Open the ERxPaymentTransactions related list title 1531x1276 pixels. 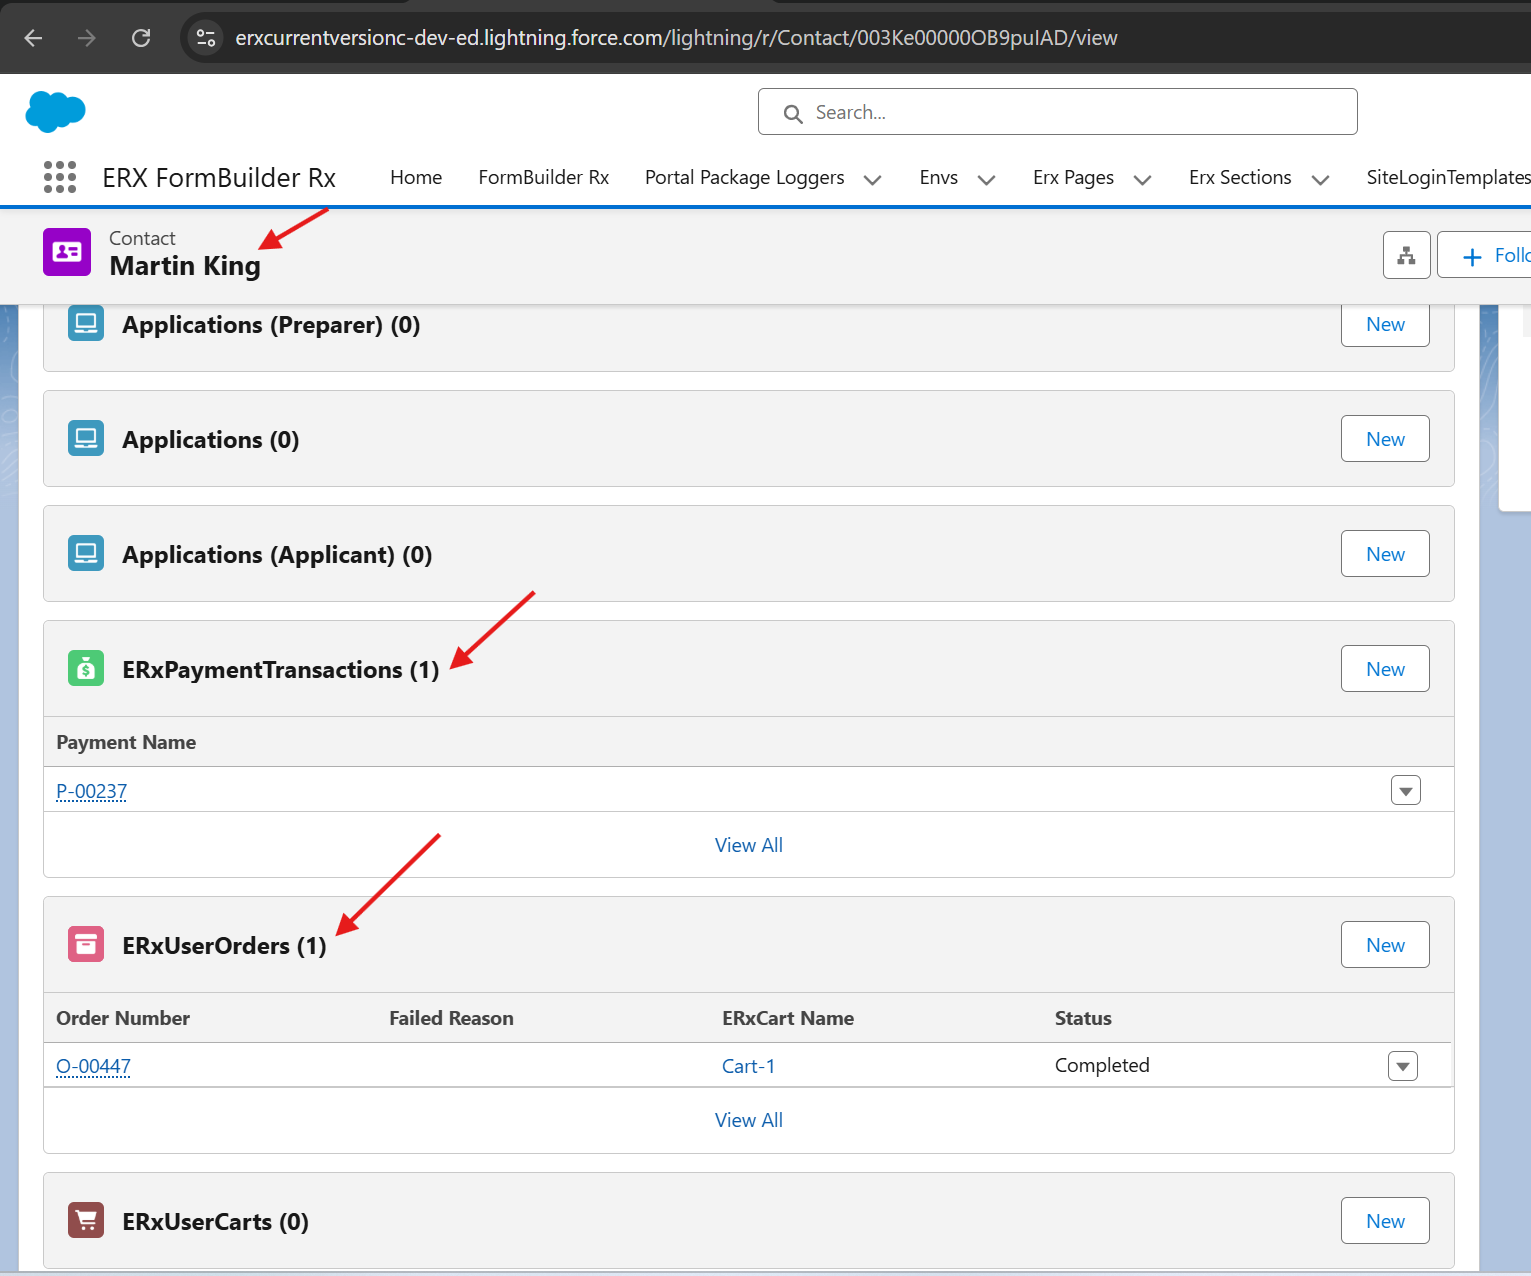coord(280,670)
